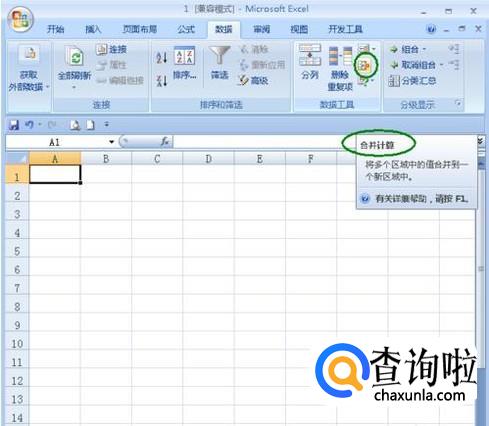Image resolution: width=489 pixels, height=426 pixels.
Task: Expand the 取消组合 dropdown arrow
Action: tap(441, 65)
